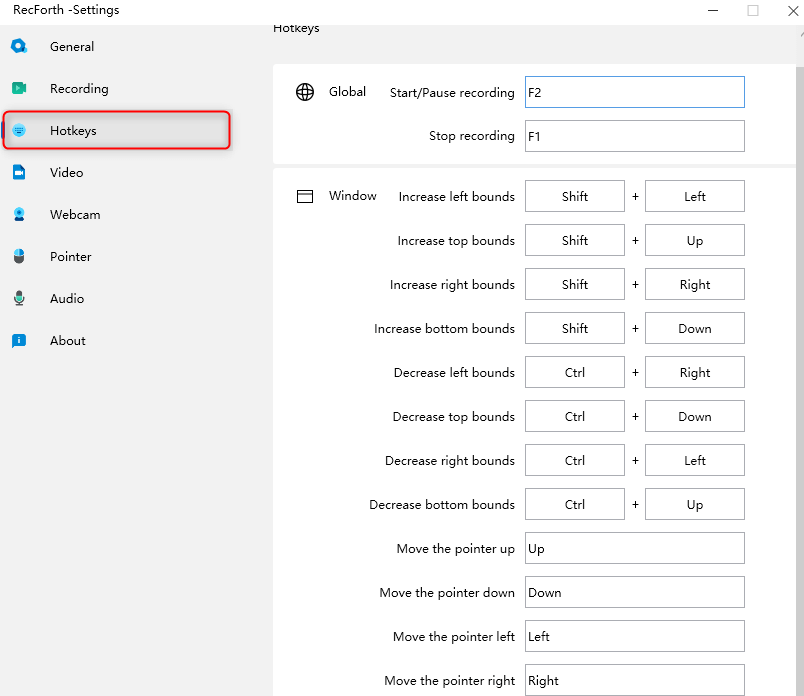Edit Shift modifier for Increase left bounds
804x696 pixels.
[x=575, y=196]
